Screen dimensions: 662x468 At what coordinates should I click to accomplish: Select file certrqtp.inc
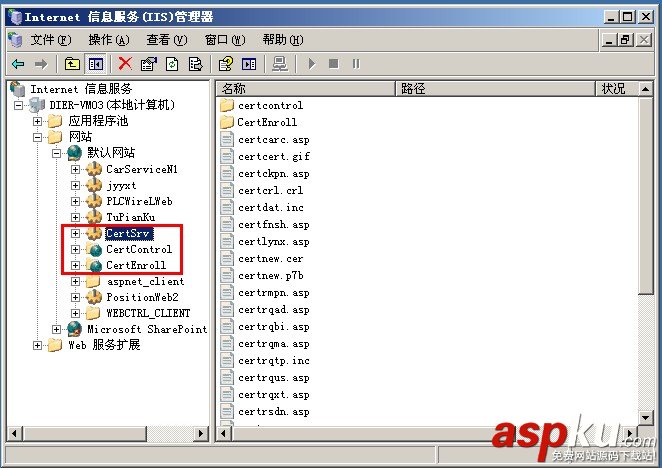(274, 360)
